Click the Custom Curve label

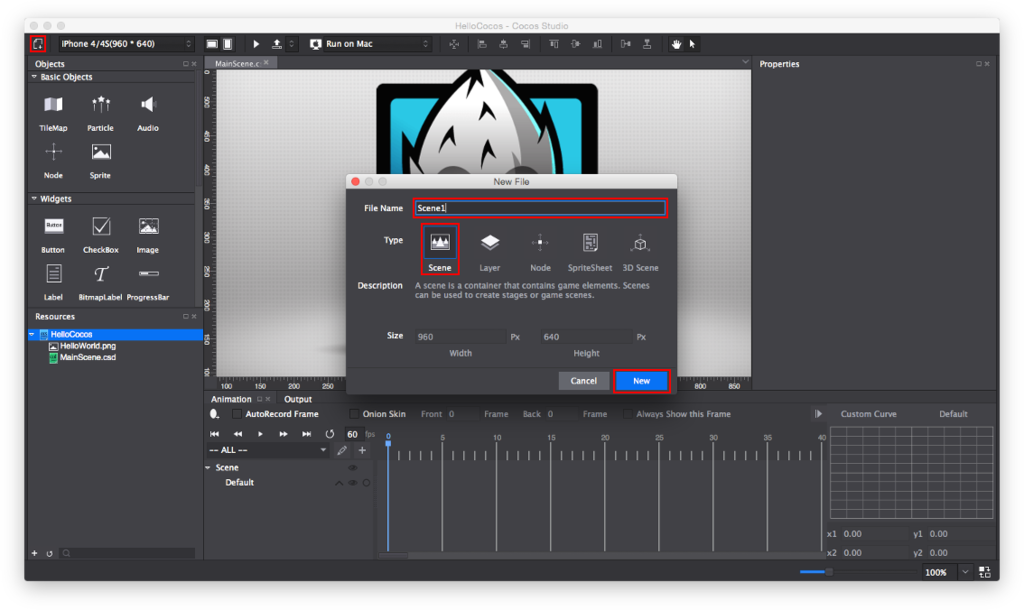pos(868,414)
